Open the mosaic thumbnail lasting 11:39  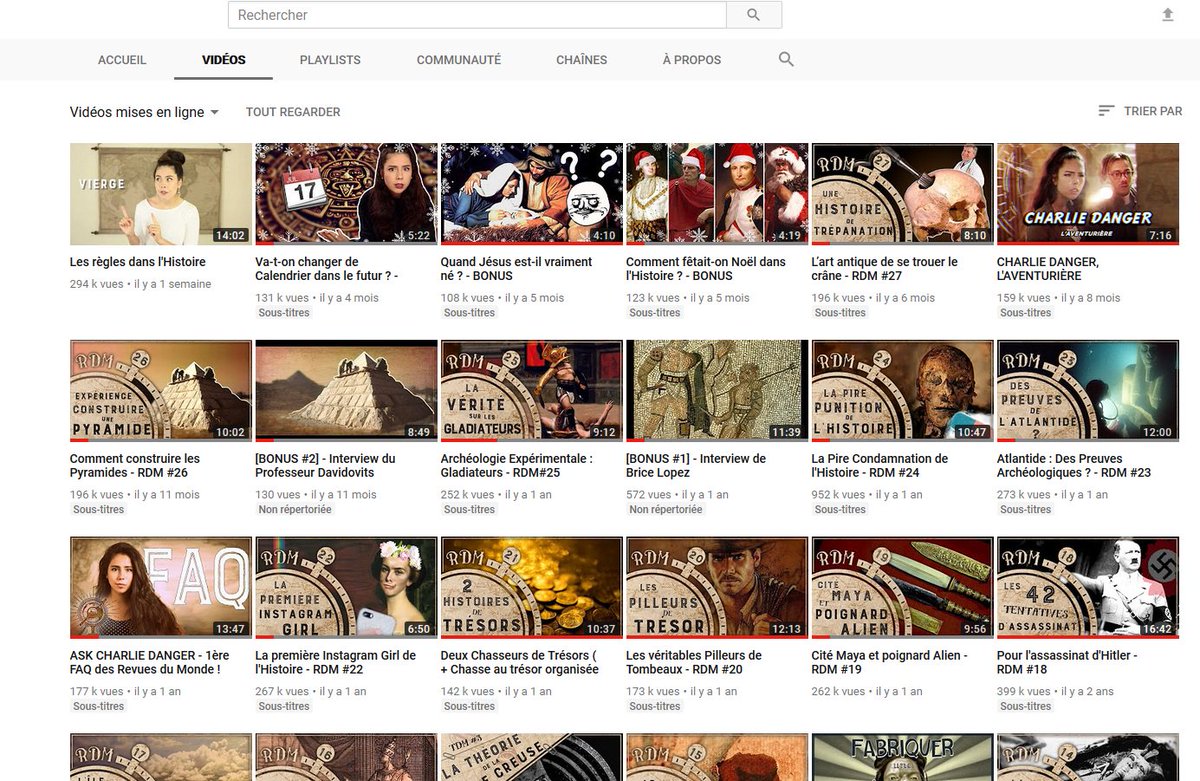(x=717, y=391)
